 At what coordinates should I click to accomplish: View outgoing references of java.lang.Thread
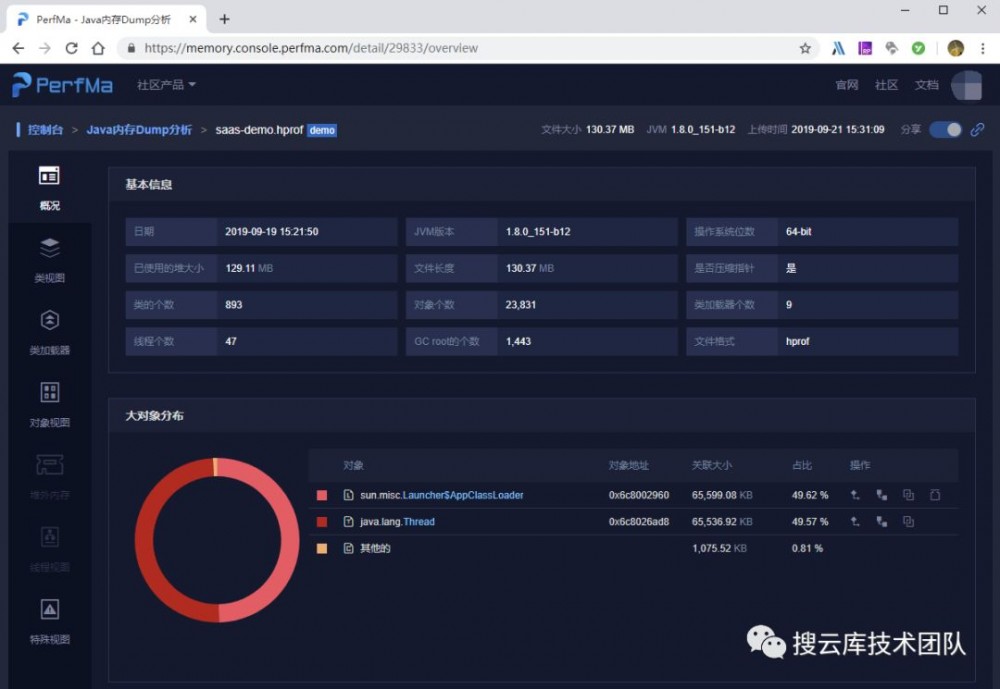(x=881, y=521)
